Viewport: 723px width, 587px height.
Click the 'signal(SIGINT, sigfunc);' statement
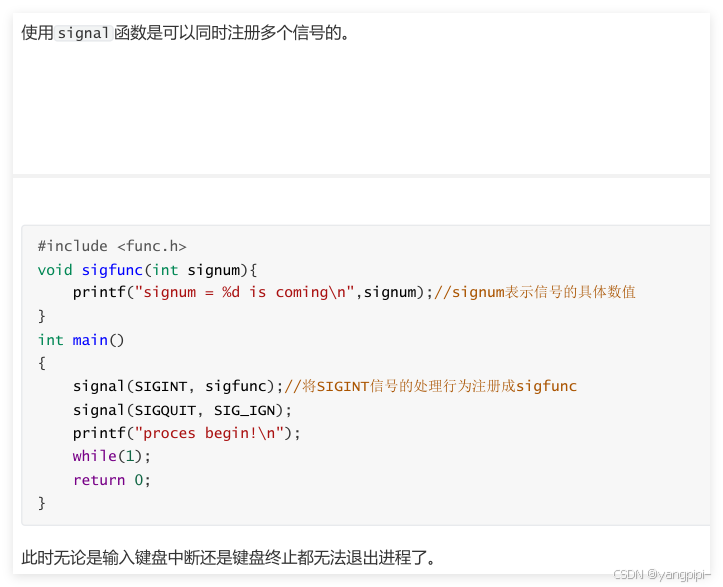(x=178, y=386)
